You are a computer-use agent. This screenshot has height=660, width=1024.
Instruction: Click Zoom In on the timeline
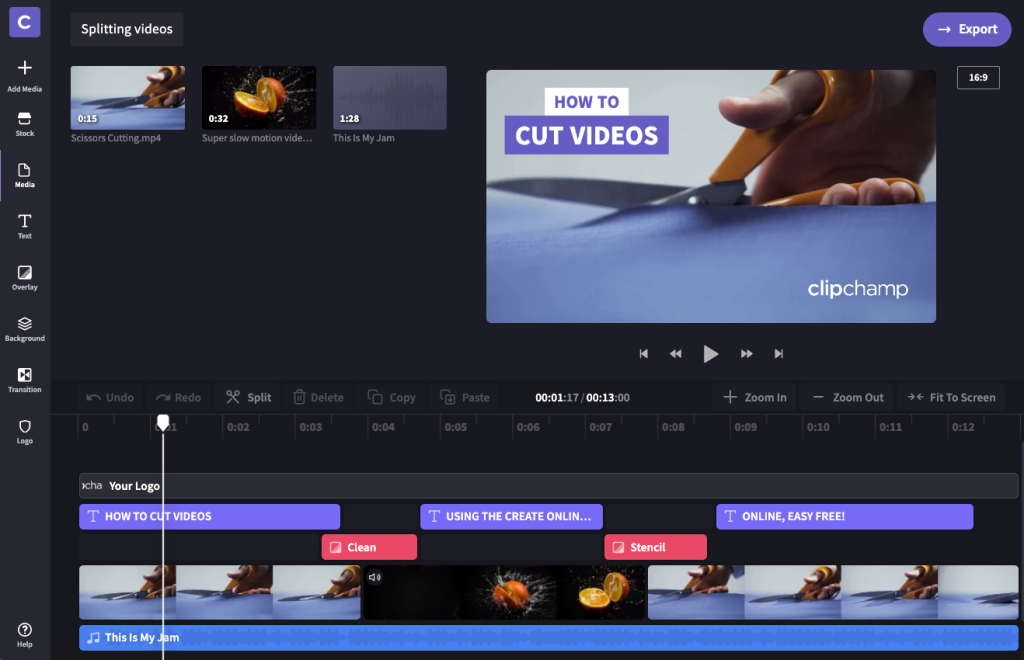(755, 397)
